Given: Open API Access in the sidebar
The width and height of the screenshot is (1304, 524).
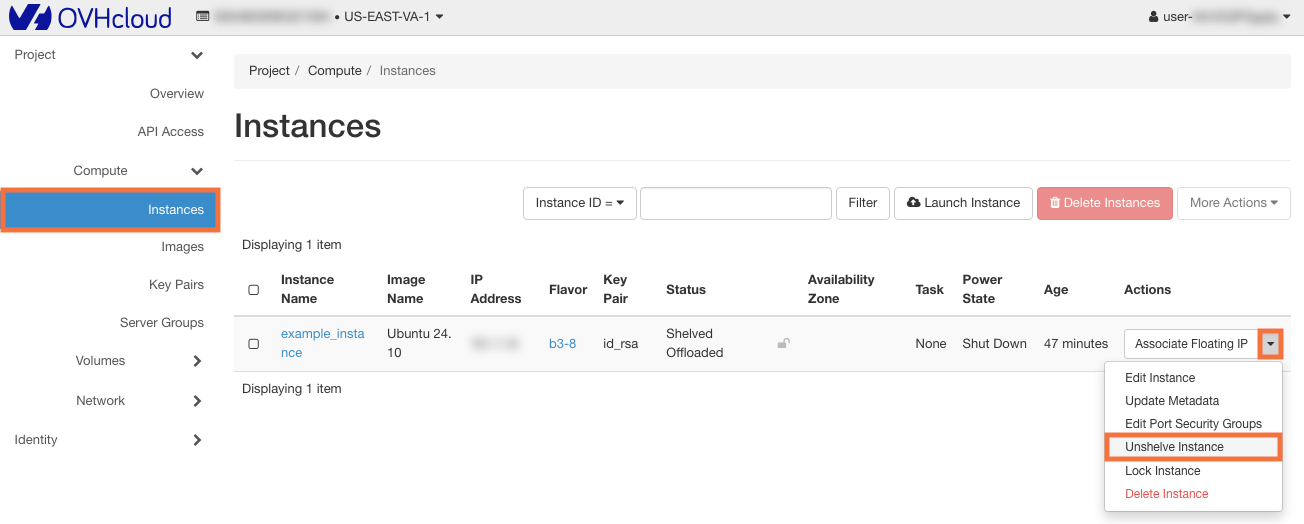Looking at the screenshot, I should pos(170,132).
